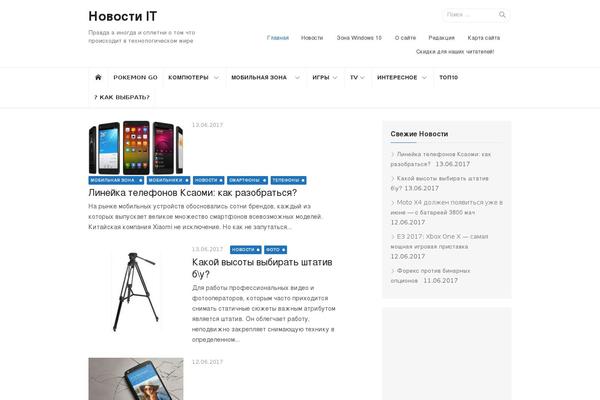Expand the TV menu chevron
Screen dimensions: 600x400
362,78
